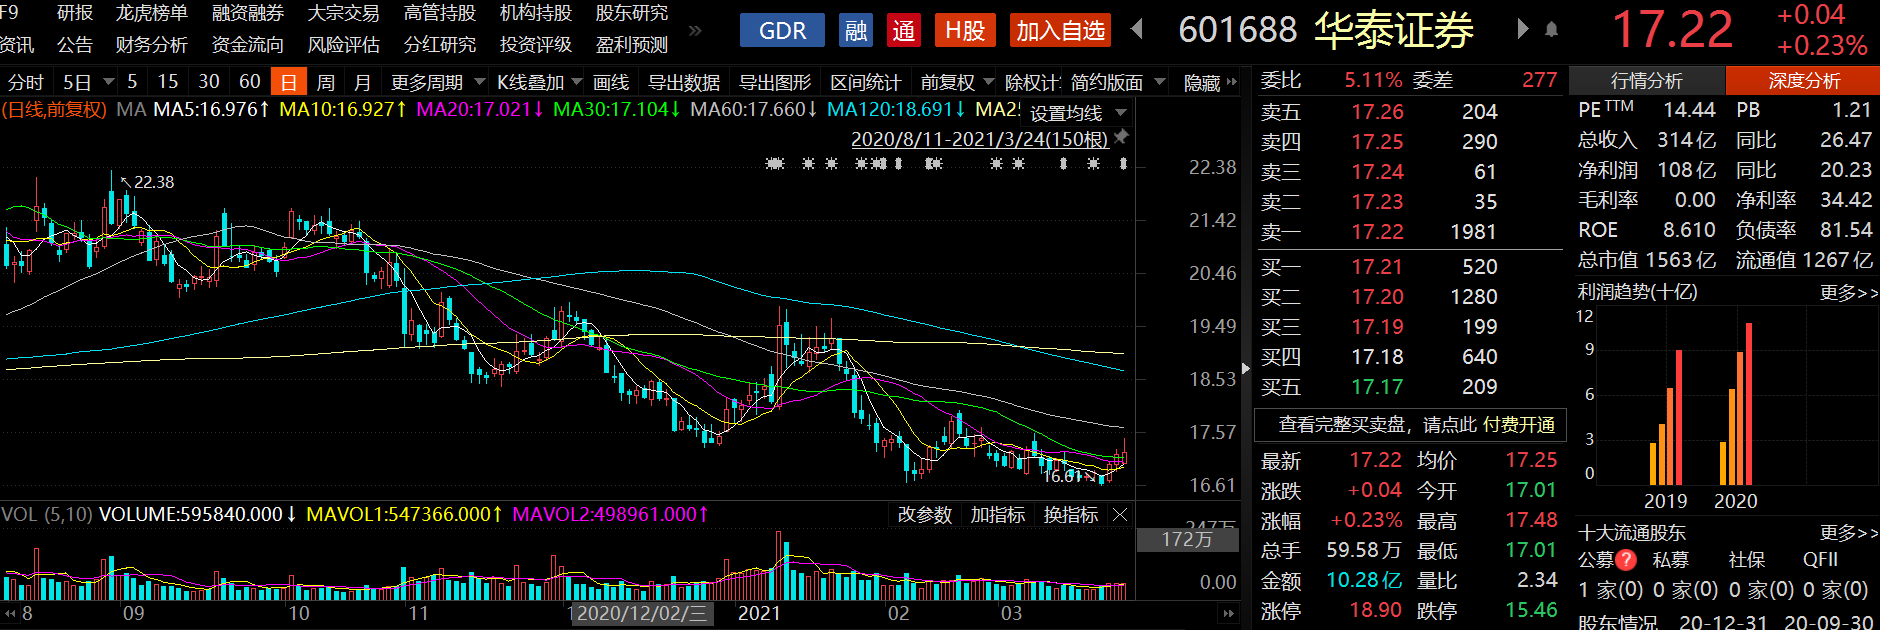Switch to the 深度分析 tab
This screenshot has width=1880, height=630.
pos(1803,81)
